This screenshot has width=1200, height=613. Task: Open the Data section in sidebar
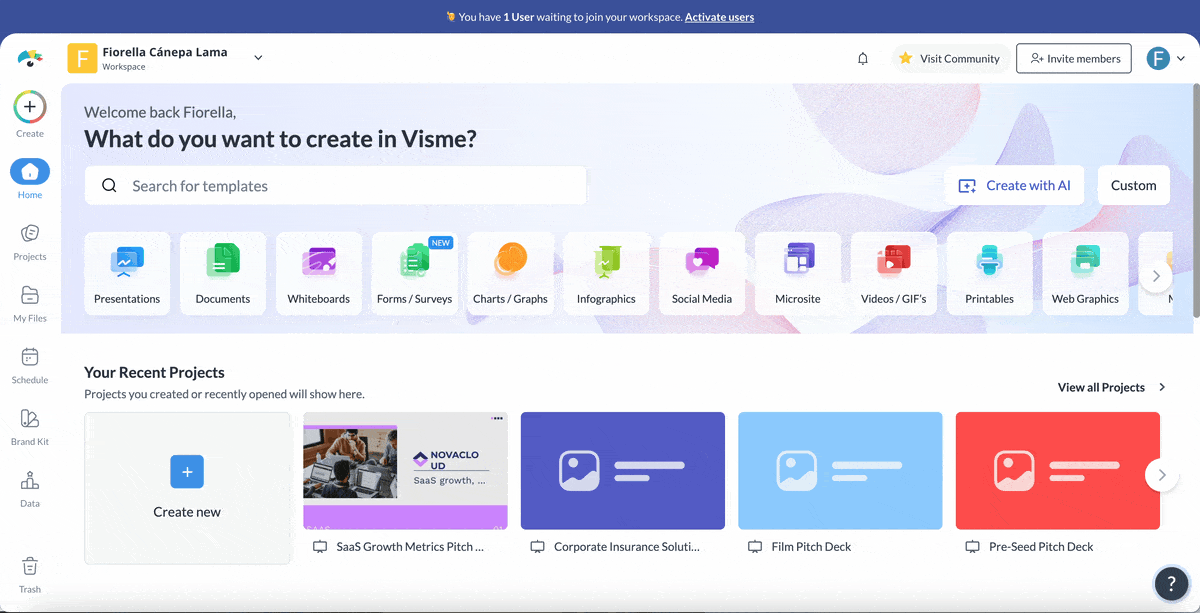click(29, 487)
